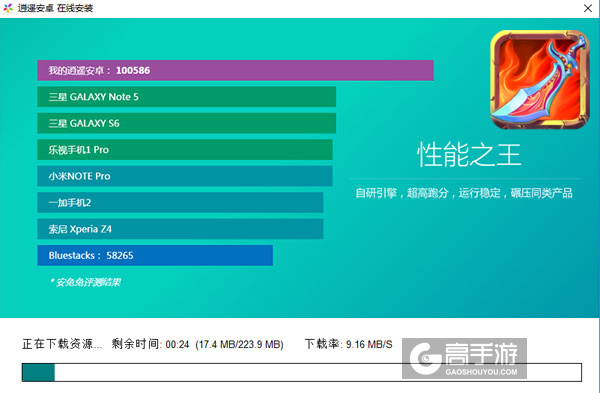Viewport: 600px width, 393px height.
Task: Select the 索尼 Xperia Z4 bar
Action: (180, 229)
